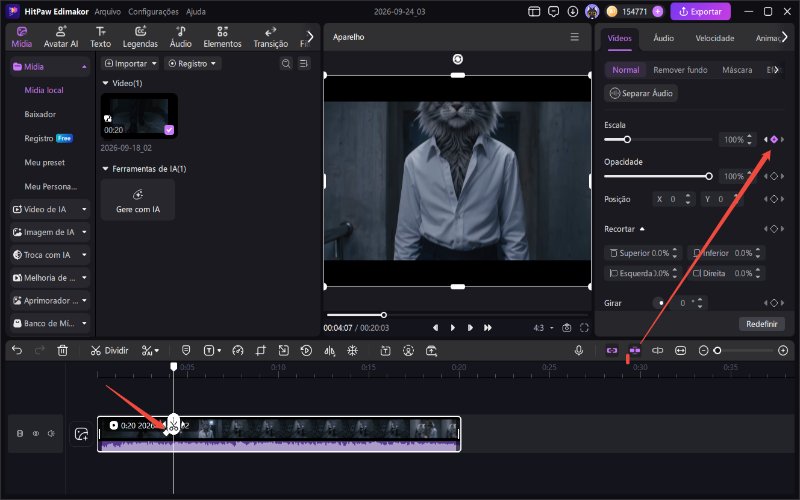Screen dimensions: 800x500
Task: Toggle the purple link-clips magnet icon
Action: 612,351
